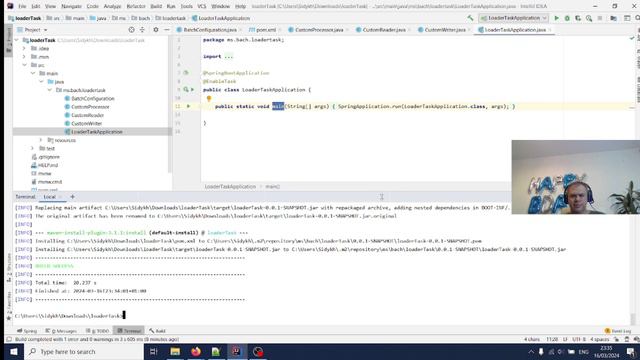Open Project panel settings gear
This screenshot has height=360, width=640.
(156, 30)
